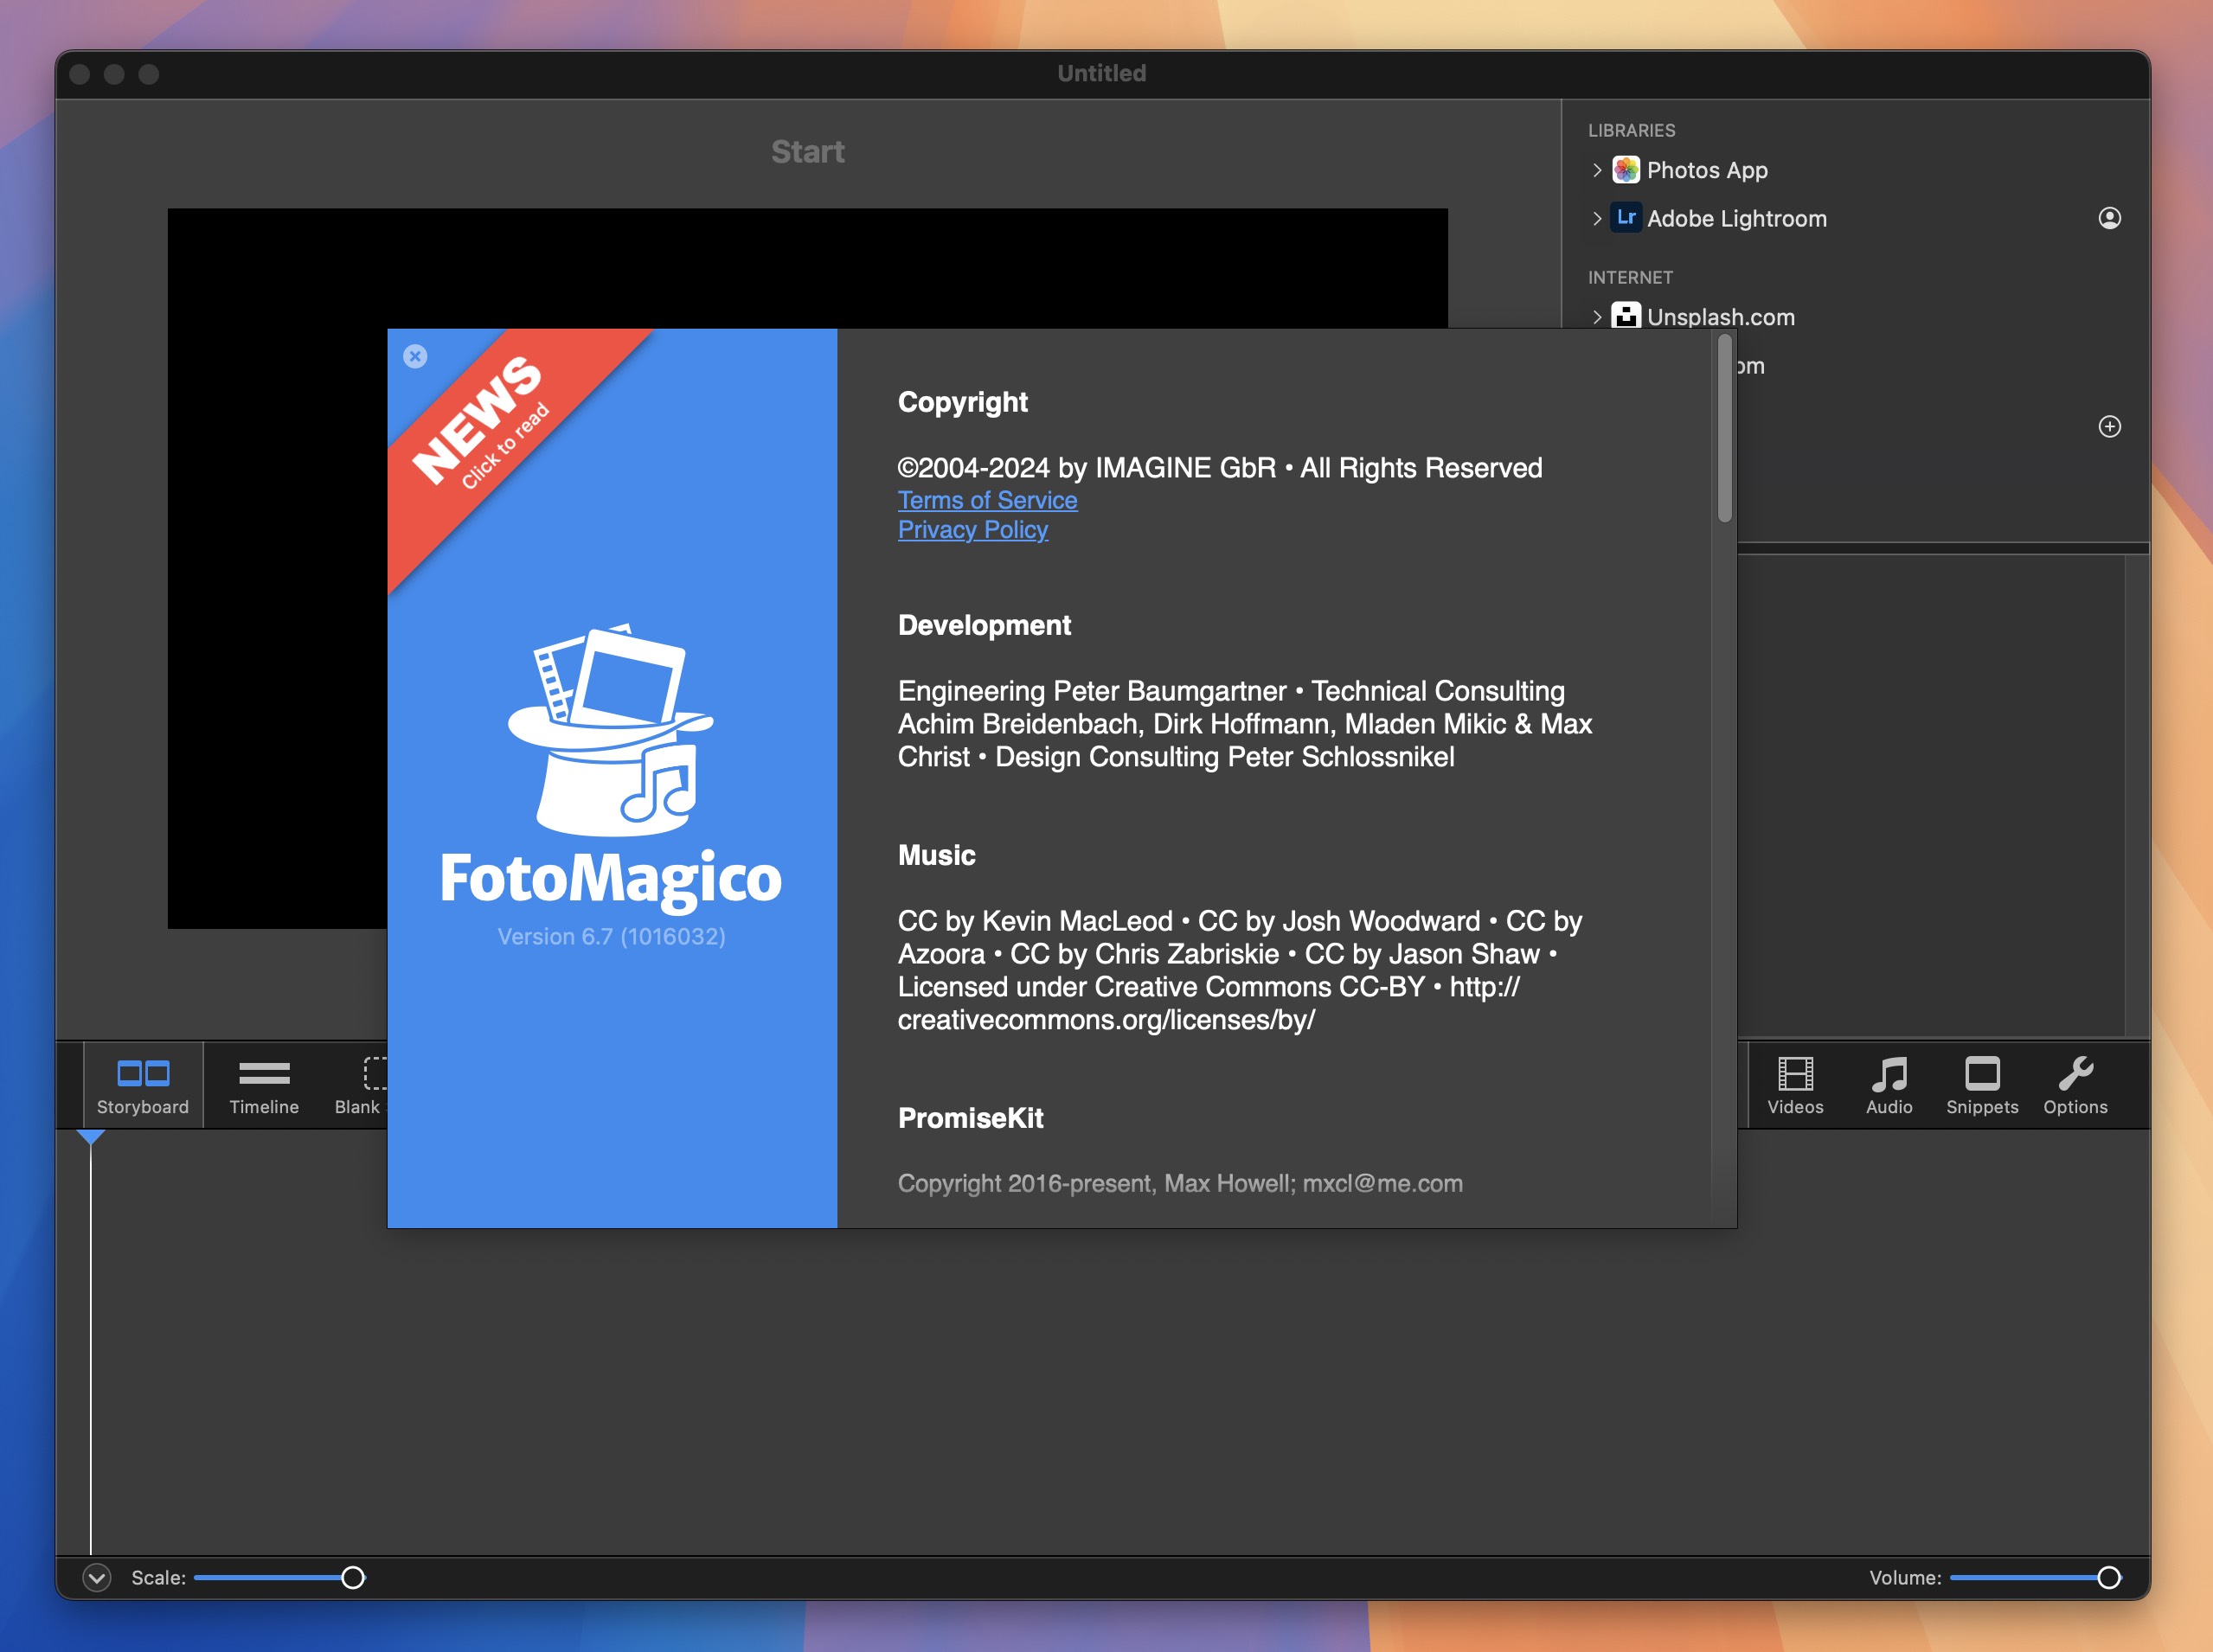
Task: Click the disclosure chevron beside Scale
Action: pos(97,1578)
